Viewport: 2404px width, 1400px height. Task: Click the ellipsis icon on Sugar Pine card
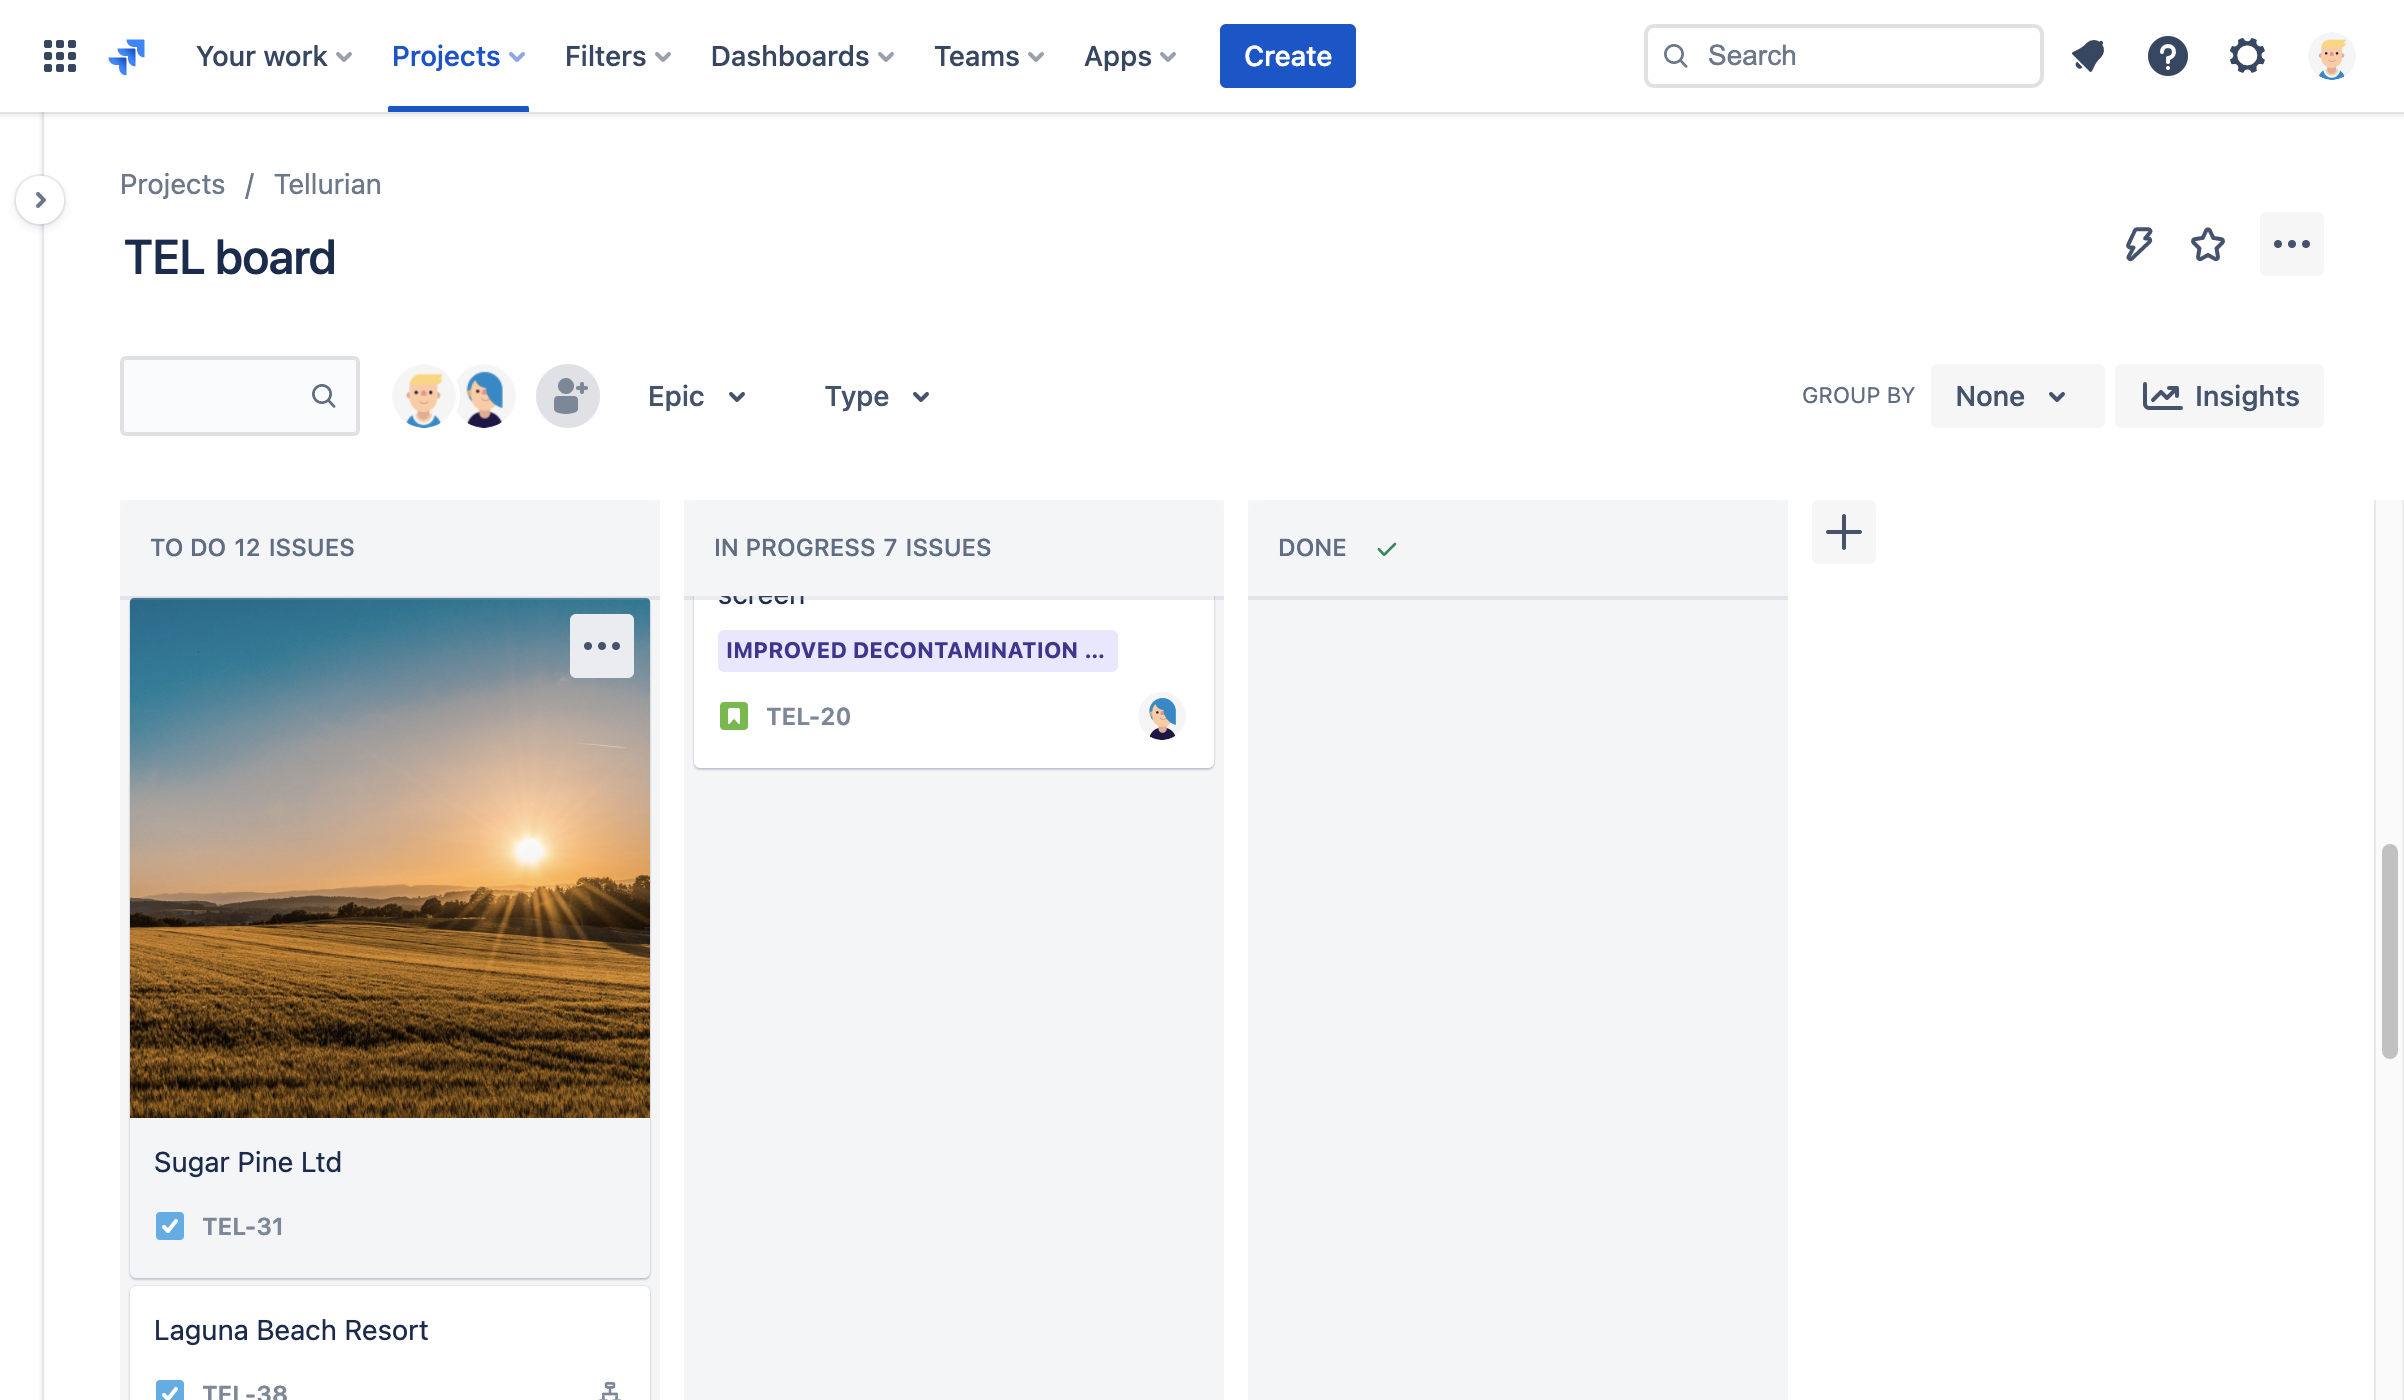pyautogui.click(x=601, y=645)
